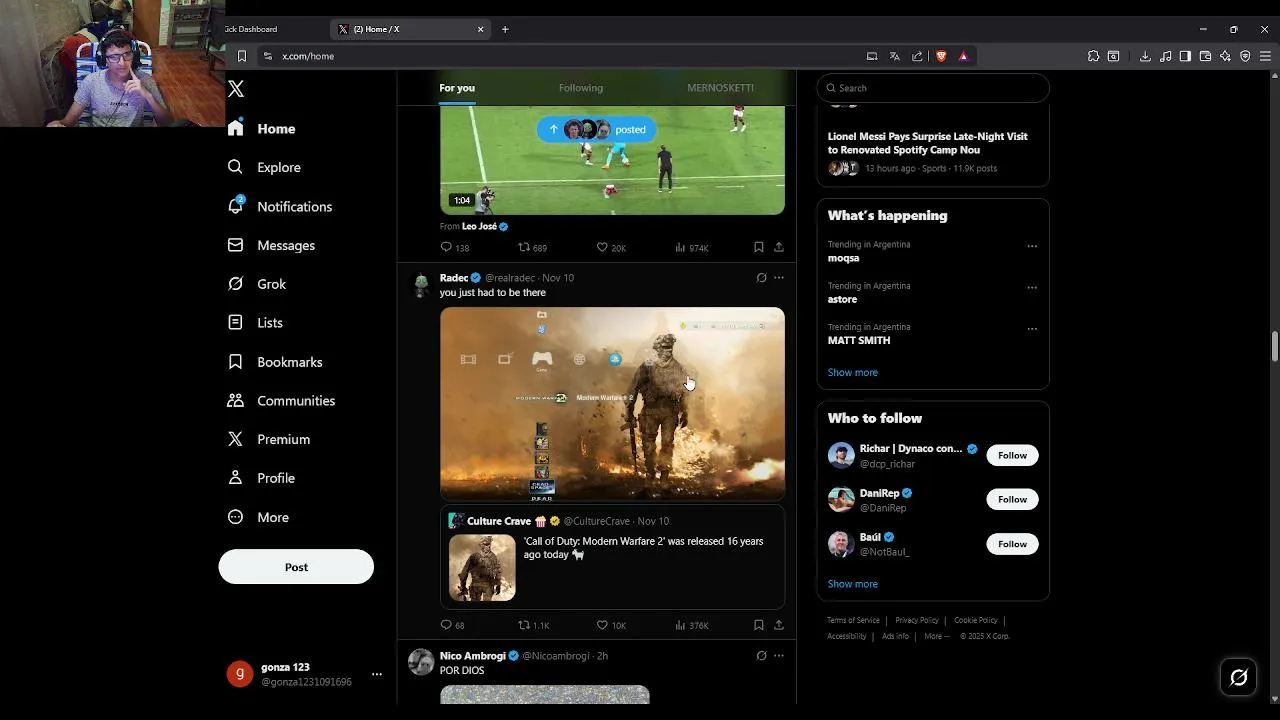The image size is (1280, 720).
Task: Switch to the For you tab
Action: (457, 88)
